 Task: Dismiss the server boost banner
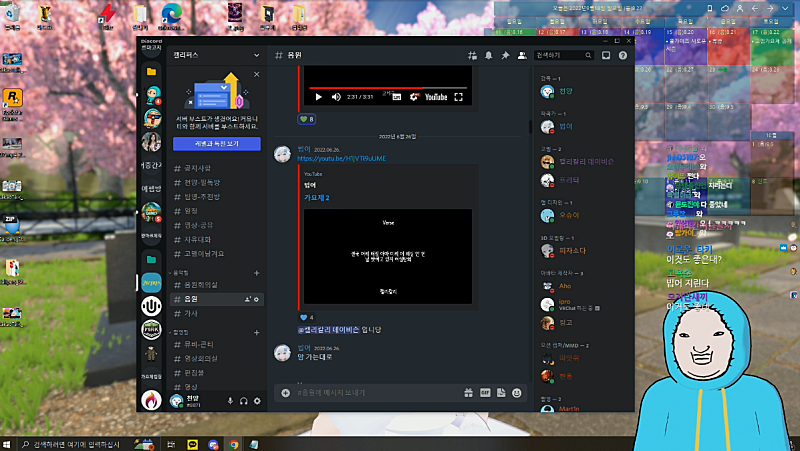click(257, 74)
